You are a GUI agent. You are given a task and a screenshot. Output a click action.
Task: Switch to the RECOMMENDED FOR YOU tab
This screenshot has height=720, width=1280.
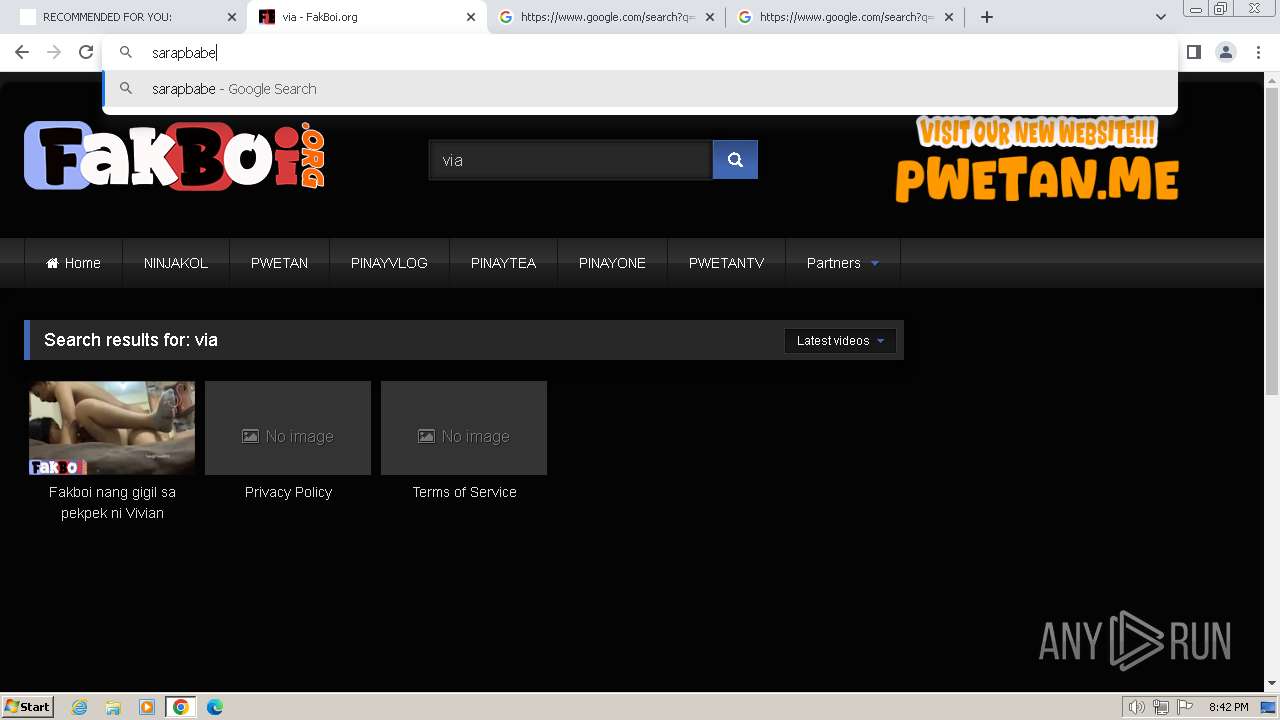point(118,17)
